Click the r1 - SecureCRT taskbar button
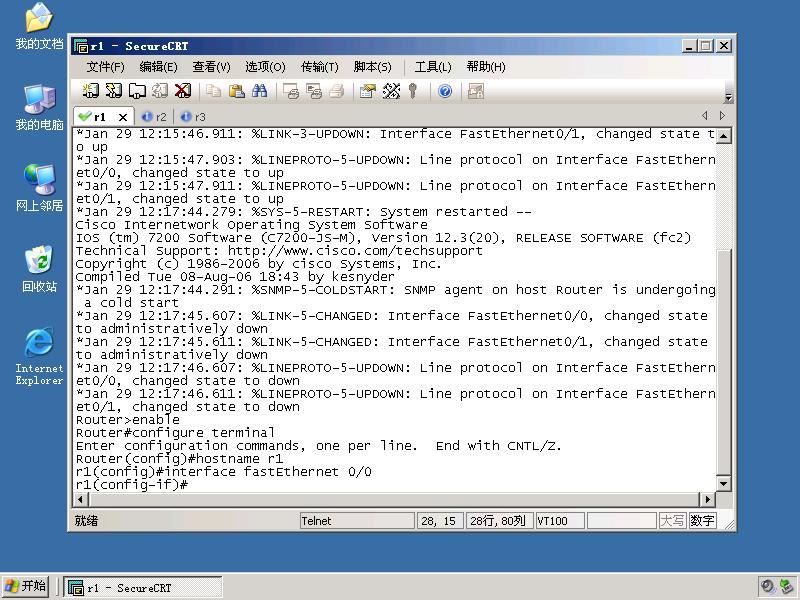Screen dimensions: 800x600 [143, 588]
